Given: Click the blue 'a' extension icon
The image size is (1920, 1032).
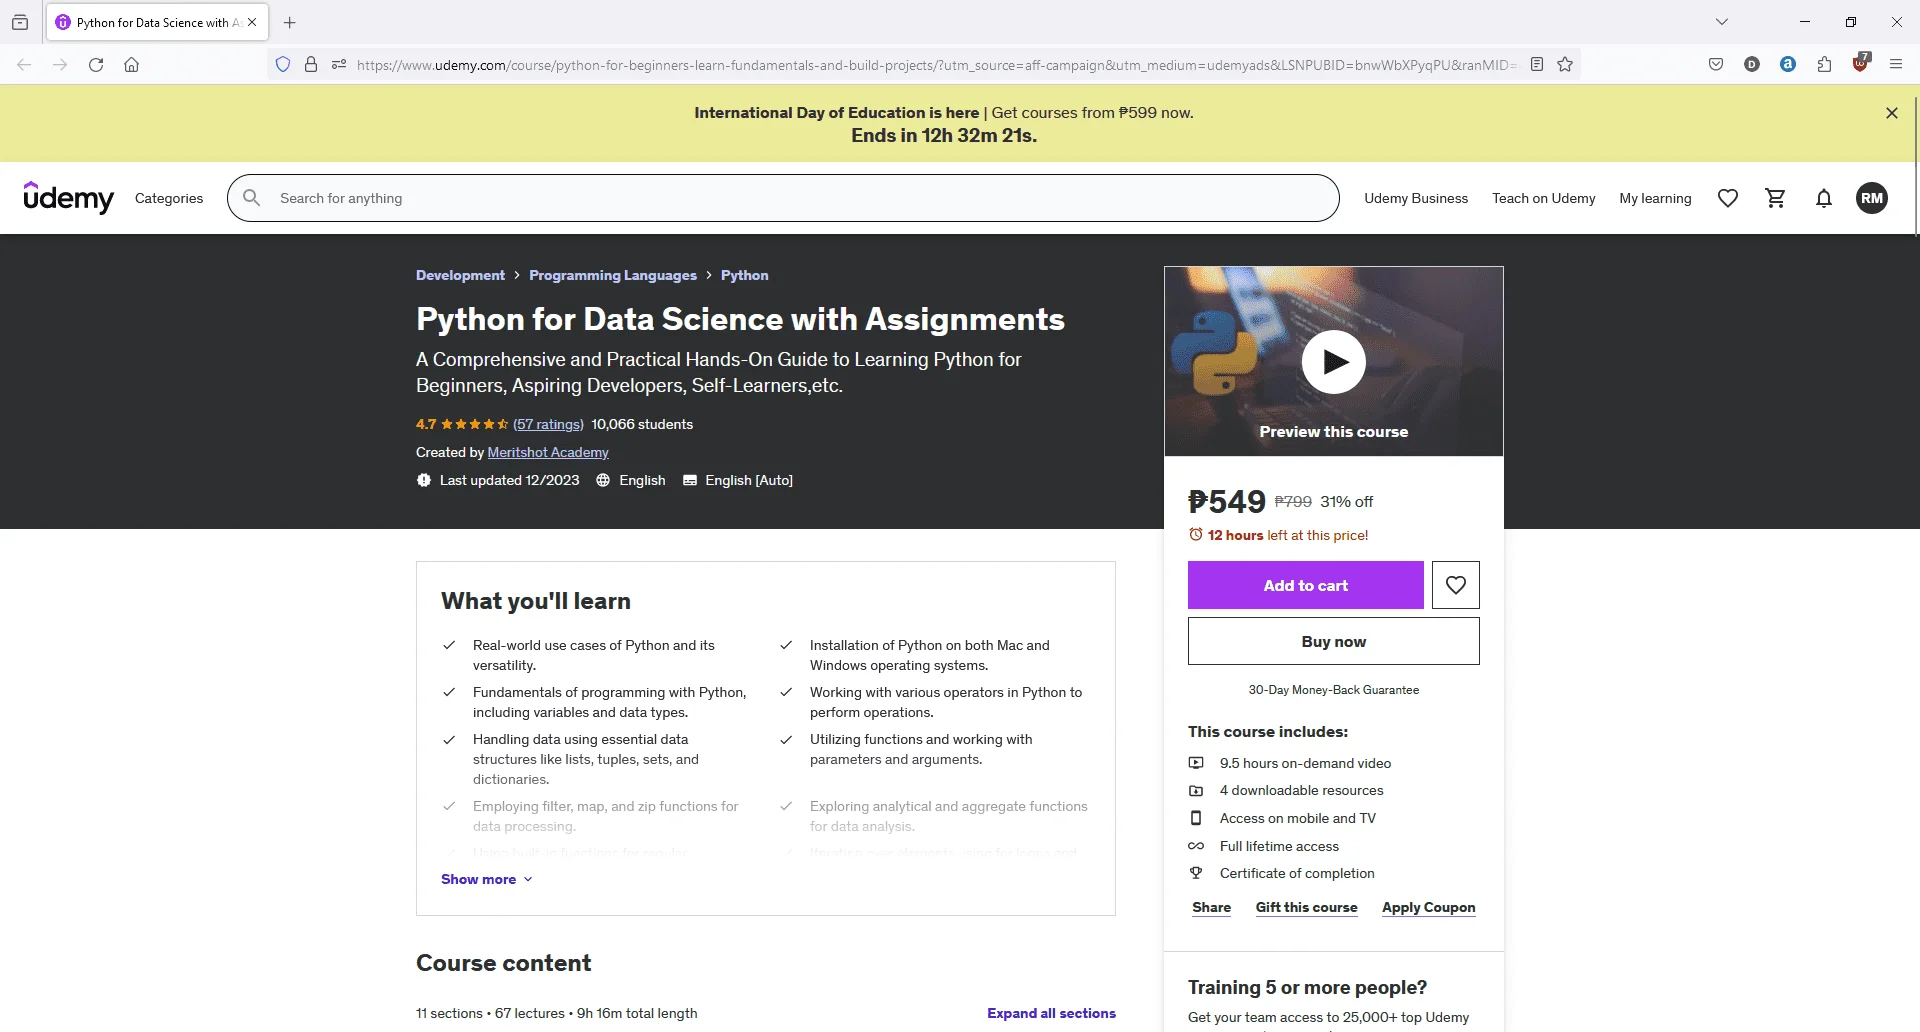Looking at the screenshot, I should pyautogui.click(x=1788, y=65).
